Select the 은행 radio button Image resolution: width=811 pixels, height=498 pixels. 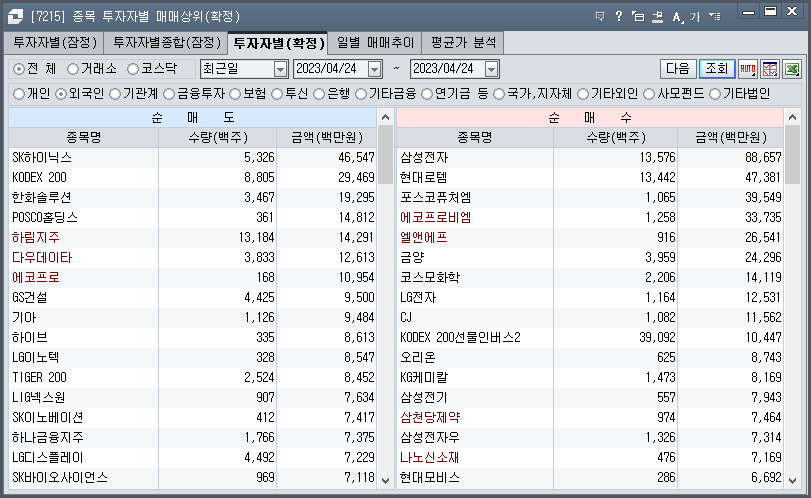coord(319,94)
